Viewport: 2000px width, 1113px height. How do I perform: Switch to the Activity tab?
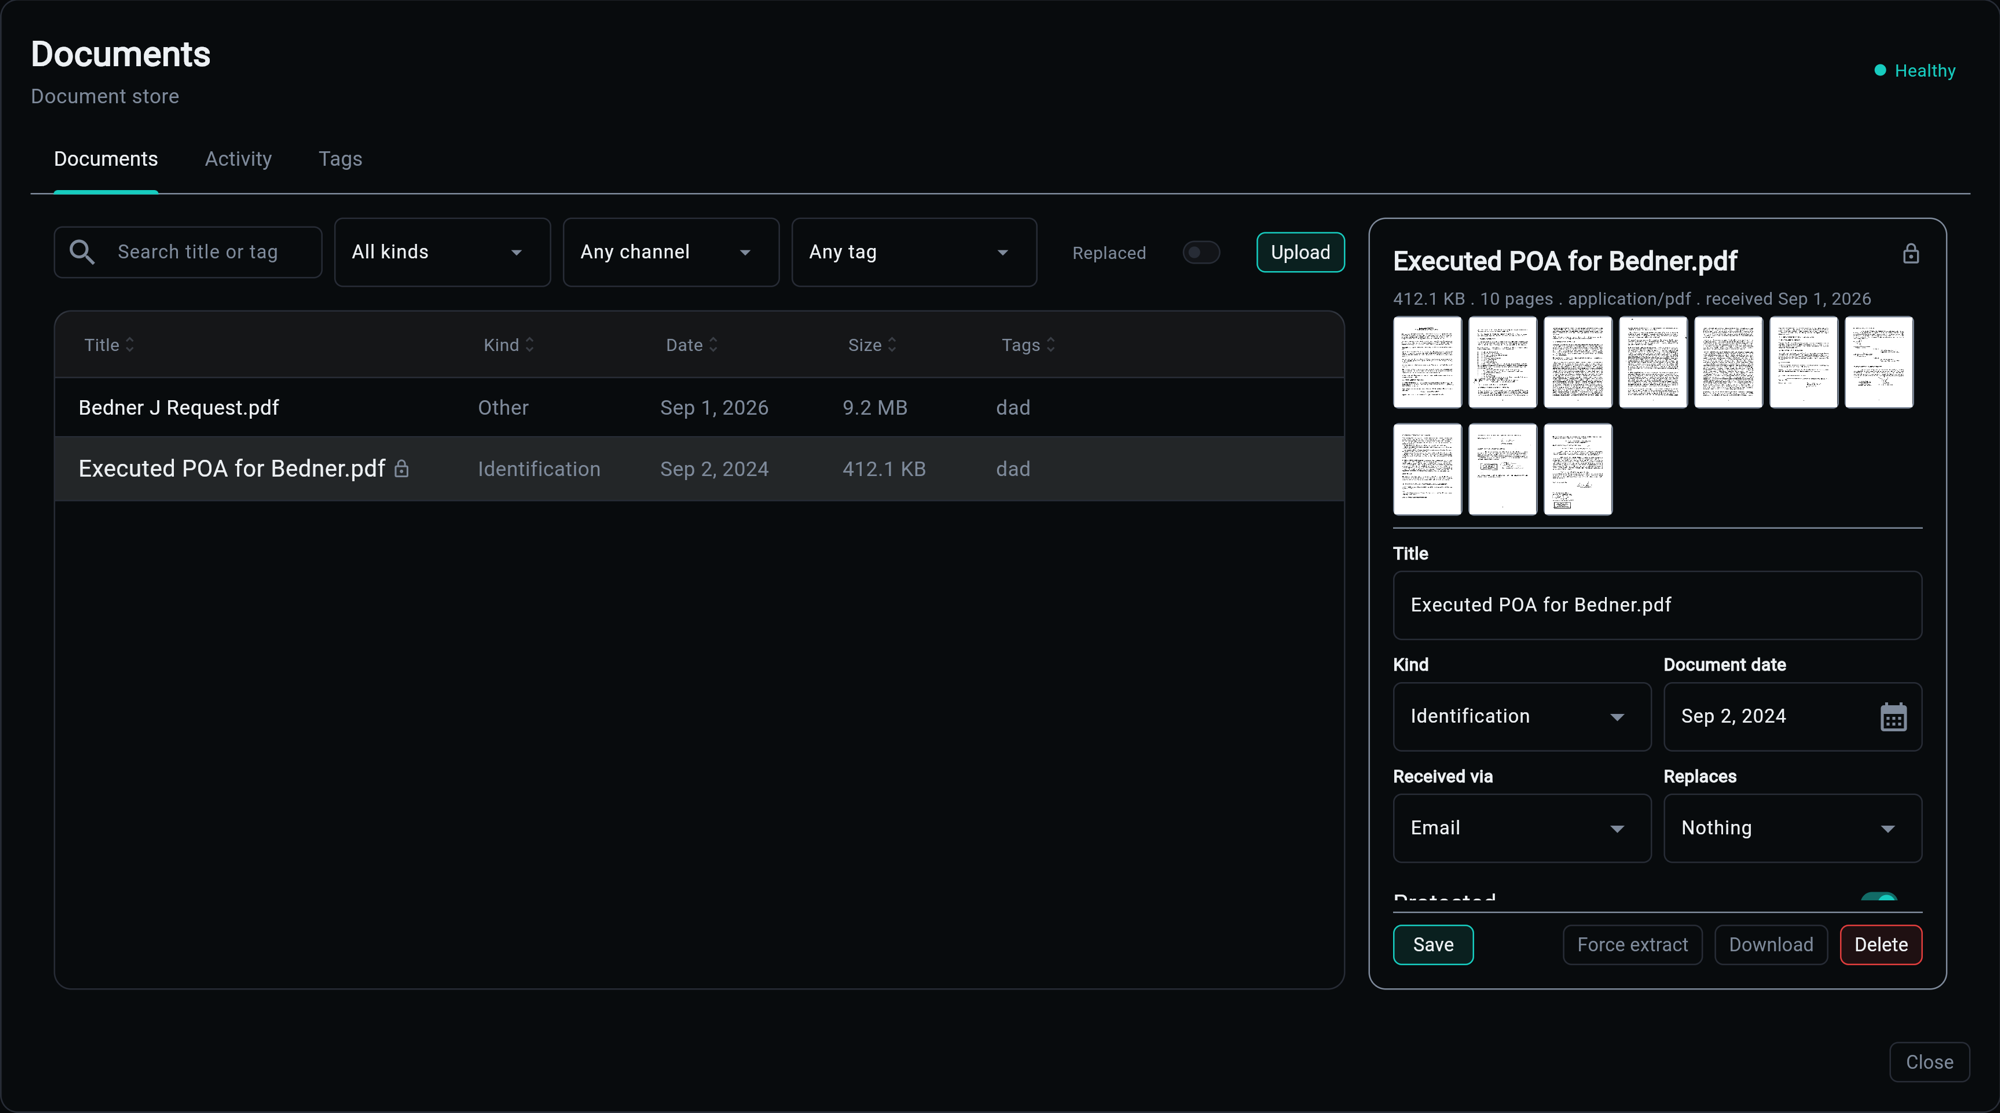click(238, 159)
